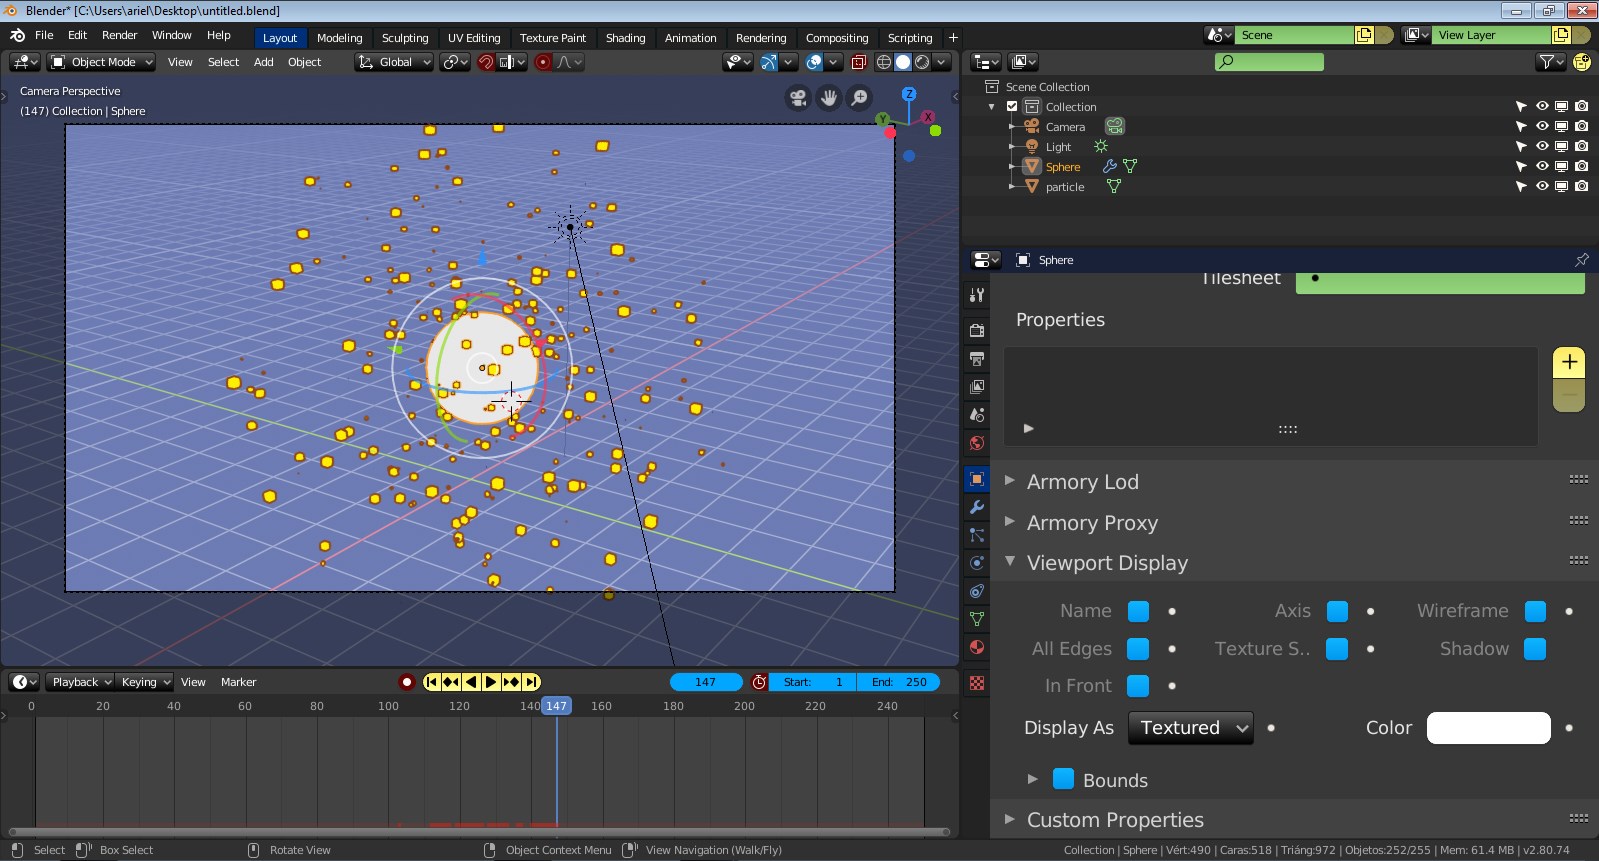Open the Texture properties tab
The height and width of the screenshot is (861, 1599).
(x=977, y=683)
